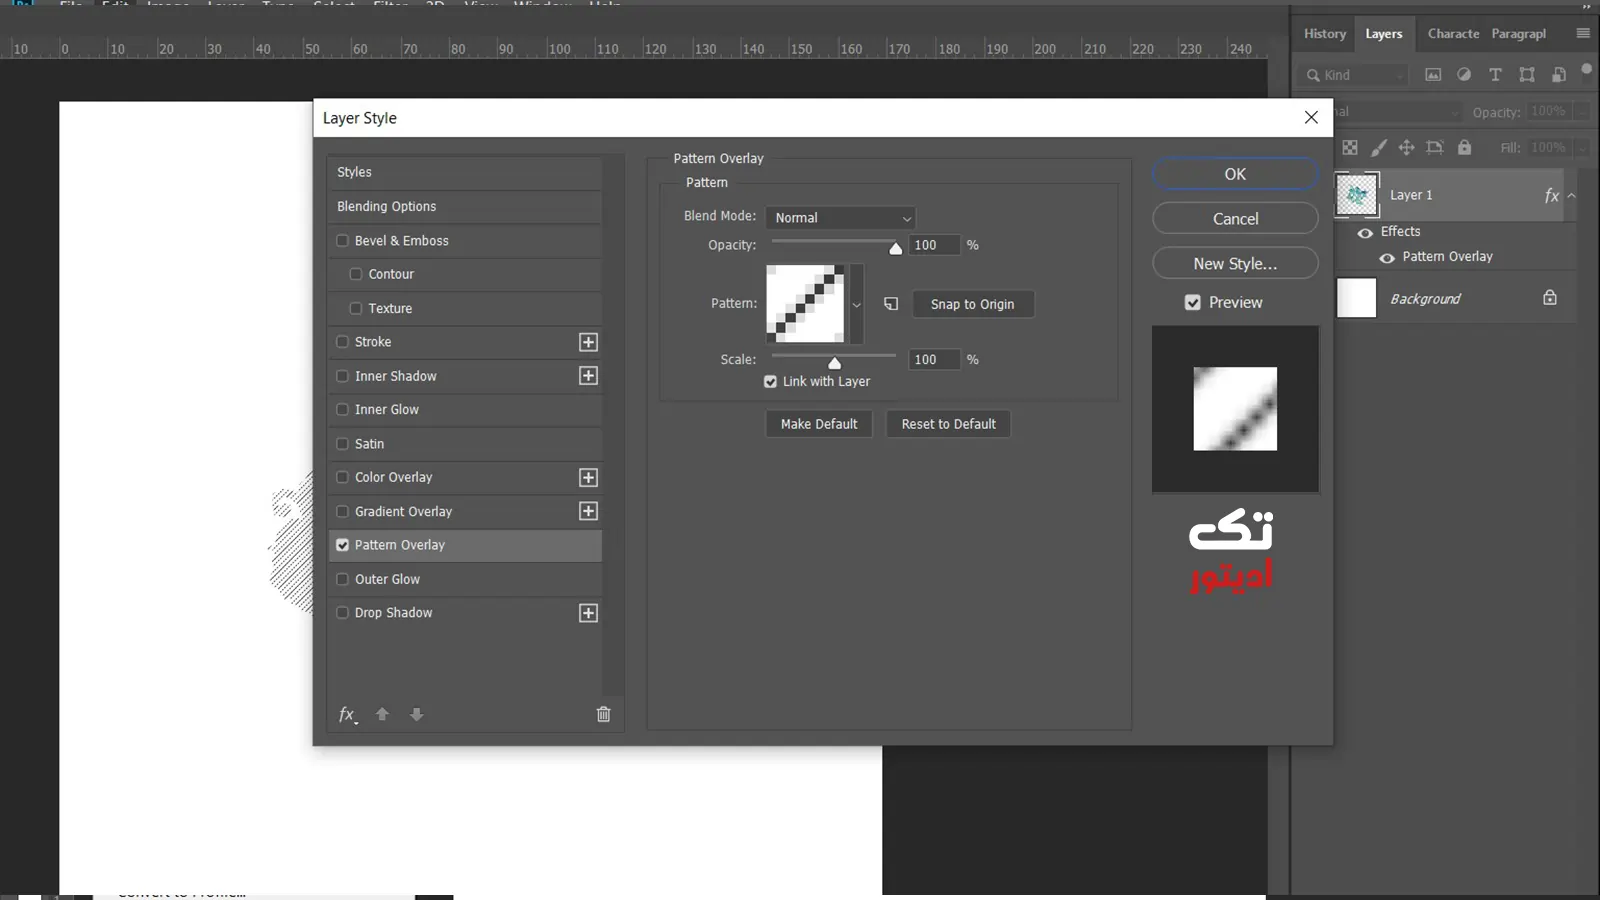Image resolution: width=1600 pixels, height=900 pixels.
Task: Enable Stroke checkbox
Action: pos(342,342)
